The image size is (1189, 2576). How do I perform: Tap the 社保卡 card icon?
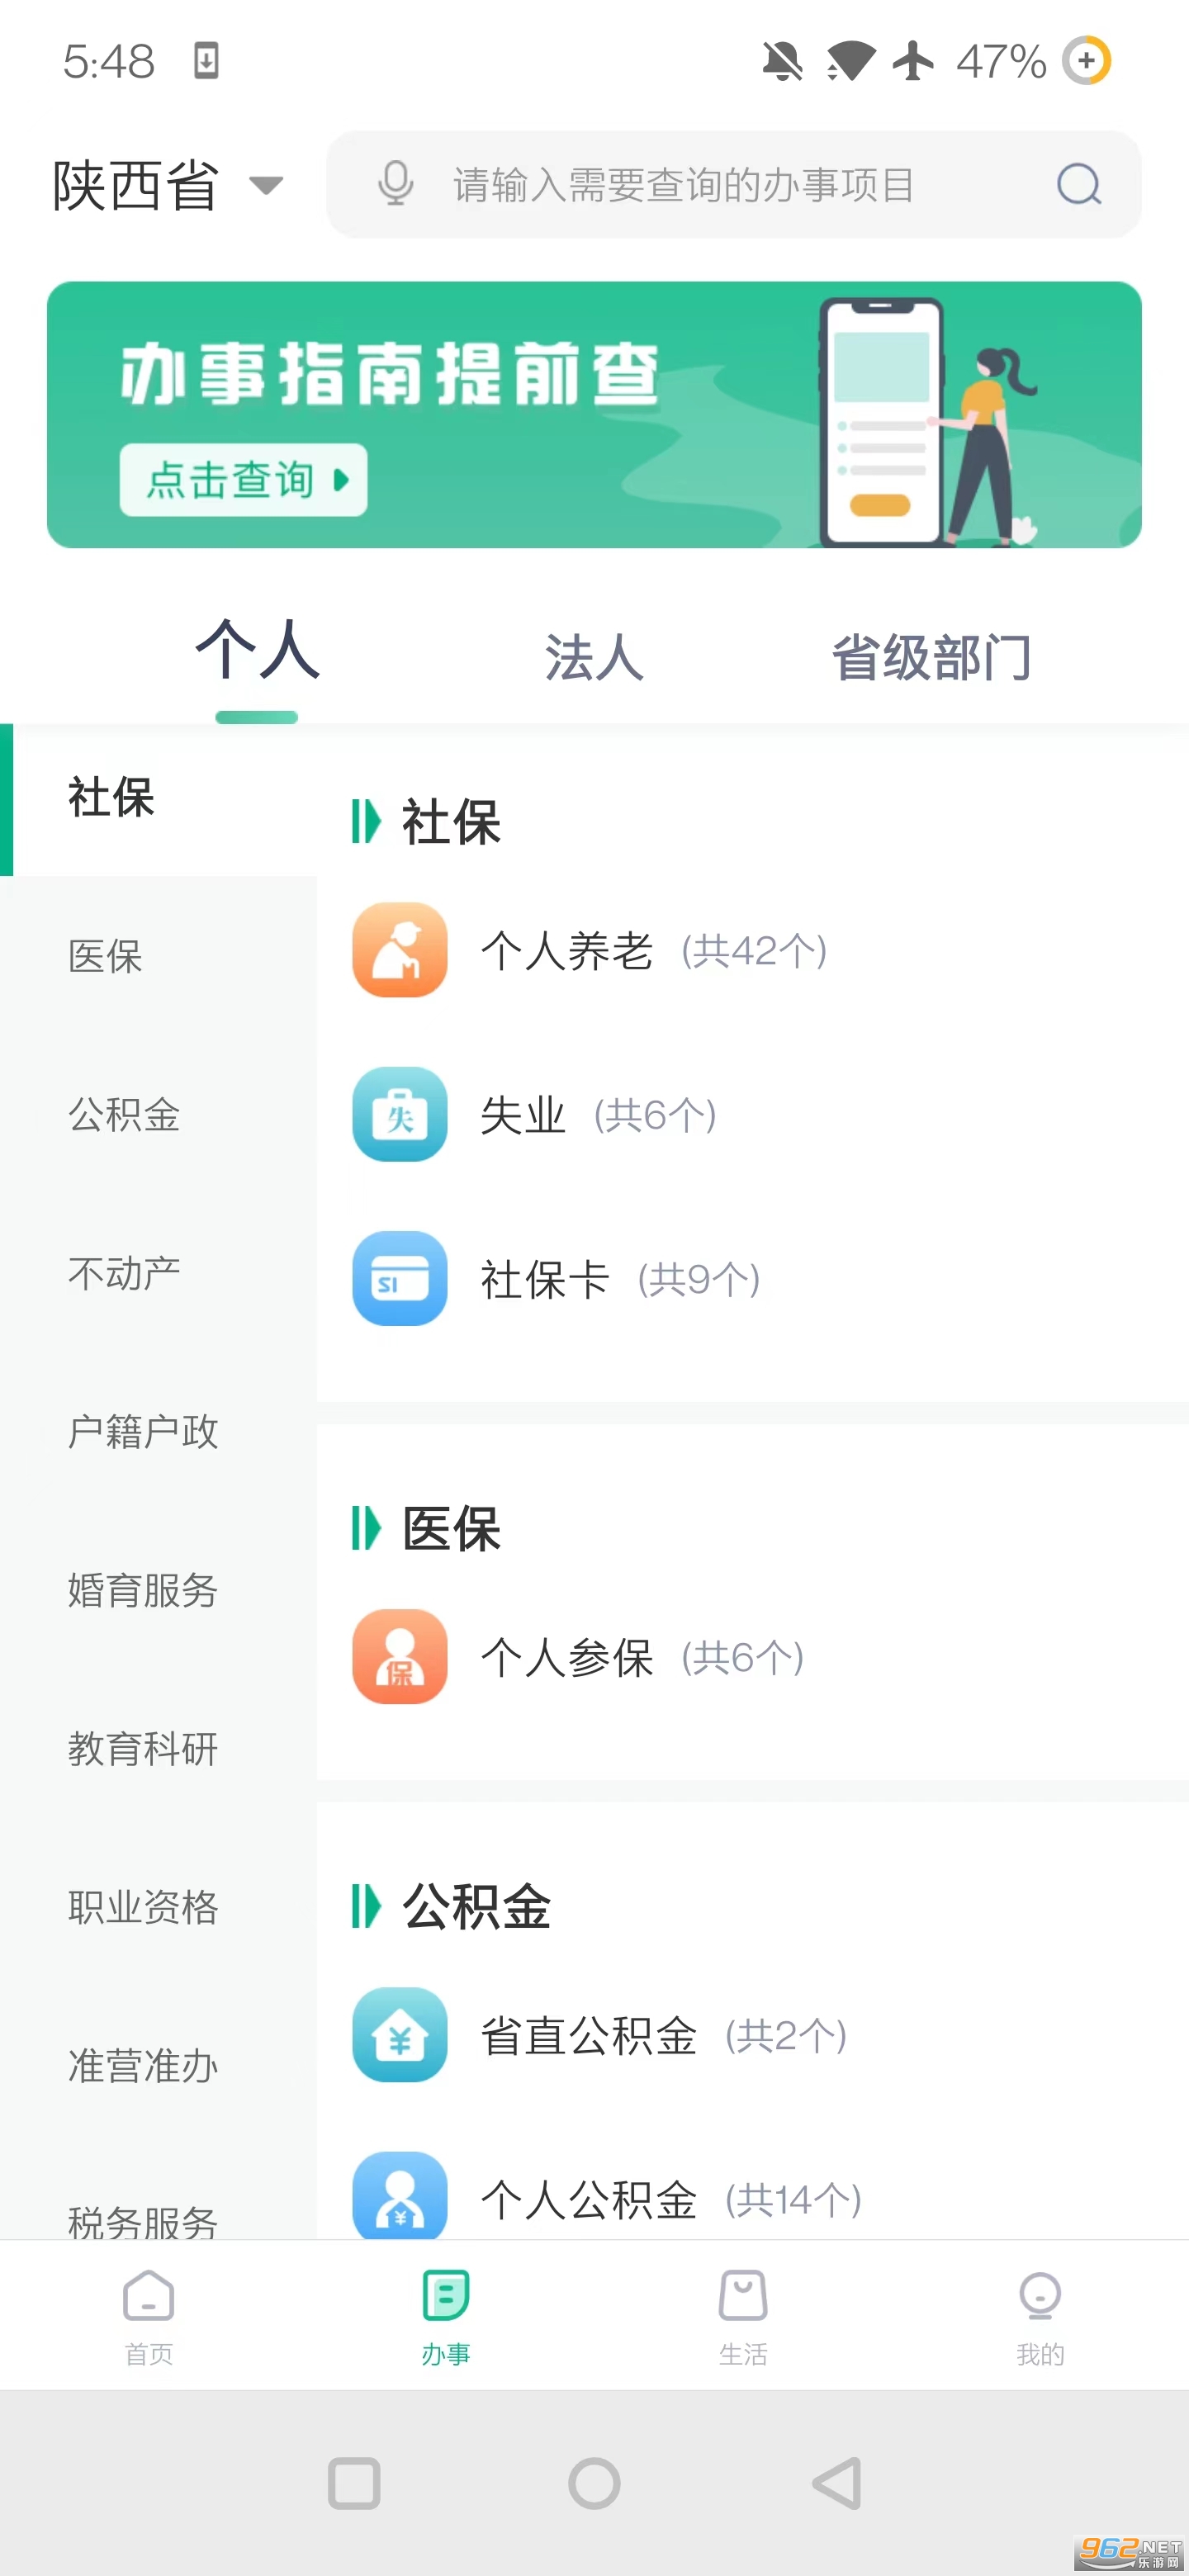pyautogui.click(x=399, y=1278)
